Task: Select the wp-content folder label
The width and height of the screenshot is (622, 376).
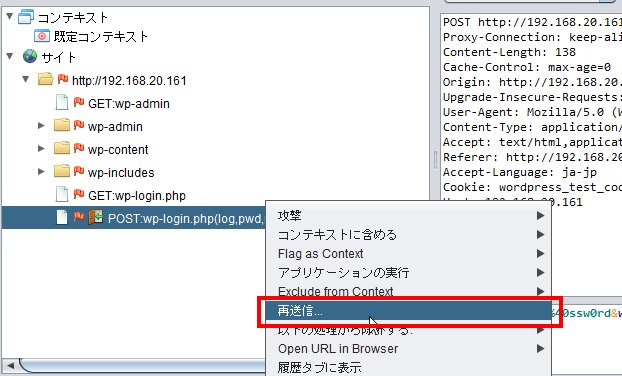Action: 118,150
